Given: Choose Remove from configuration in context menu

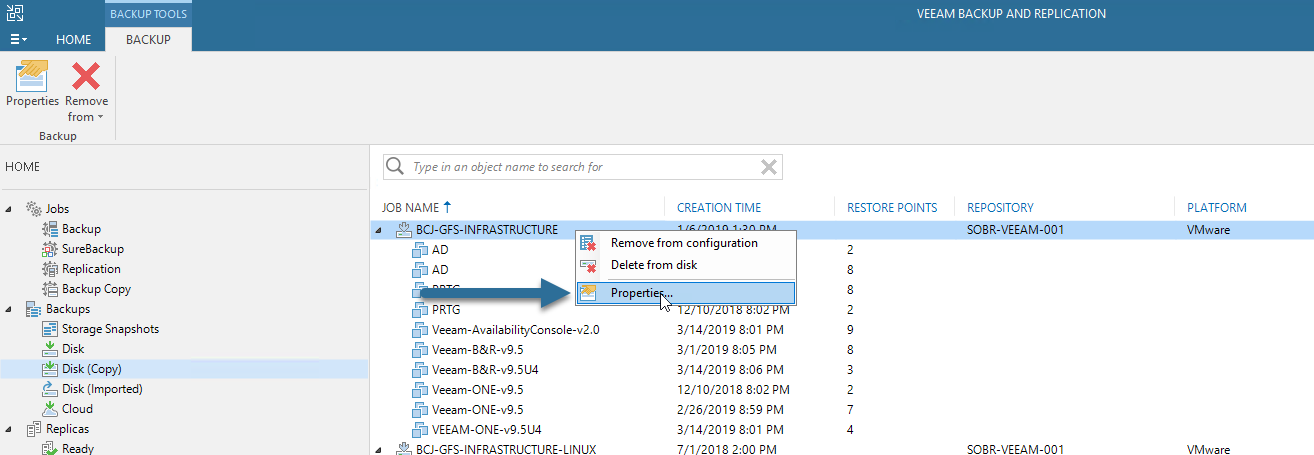Looking at the screenshot, I should click(684, 243).
